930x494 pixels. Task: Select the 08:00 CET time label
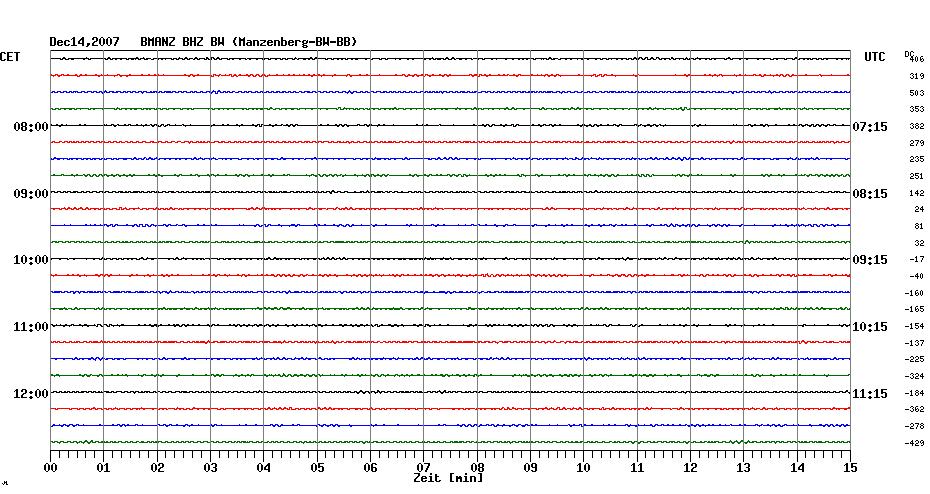[31, 127]
